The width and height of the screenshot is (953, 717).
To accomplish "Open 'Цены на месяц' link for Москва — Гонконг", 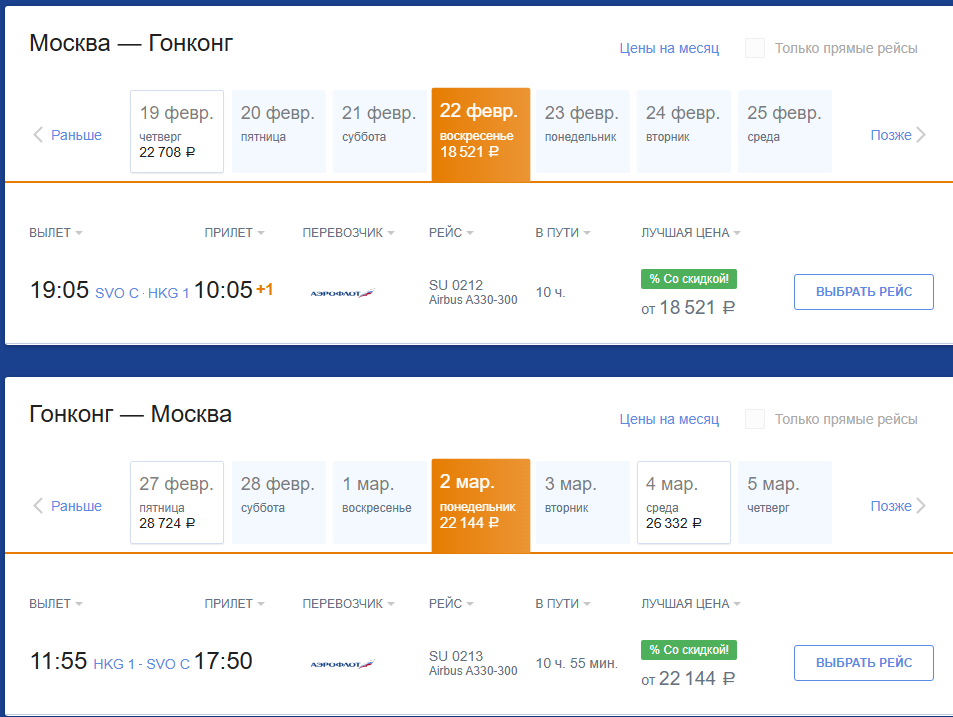I will (x=669, y=48).
